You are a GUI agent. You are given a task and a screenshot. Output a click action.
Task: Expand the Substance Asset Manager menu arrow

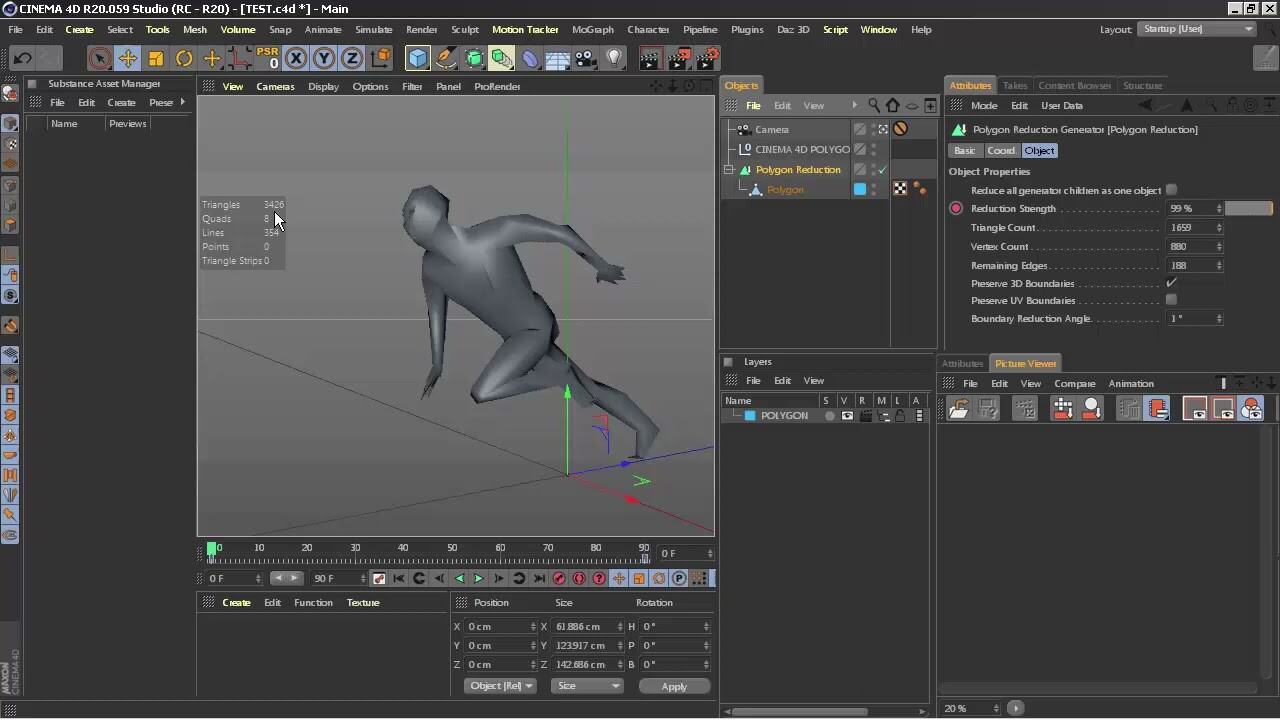point(182,102)
